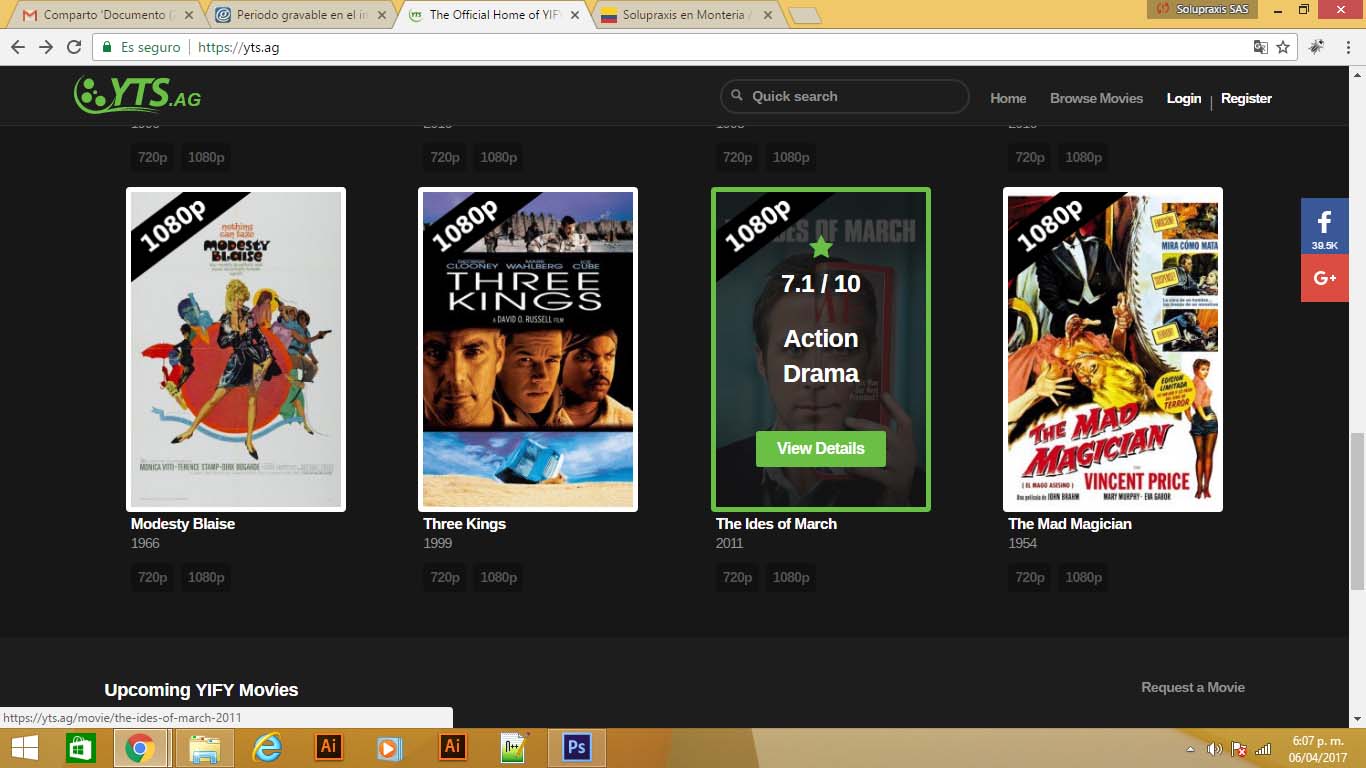Show hidden system tray icons arrow
The image size is (1366, 768).
click(1190, 749)
